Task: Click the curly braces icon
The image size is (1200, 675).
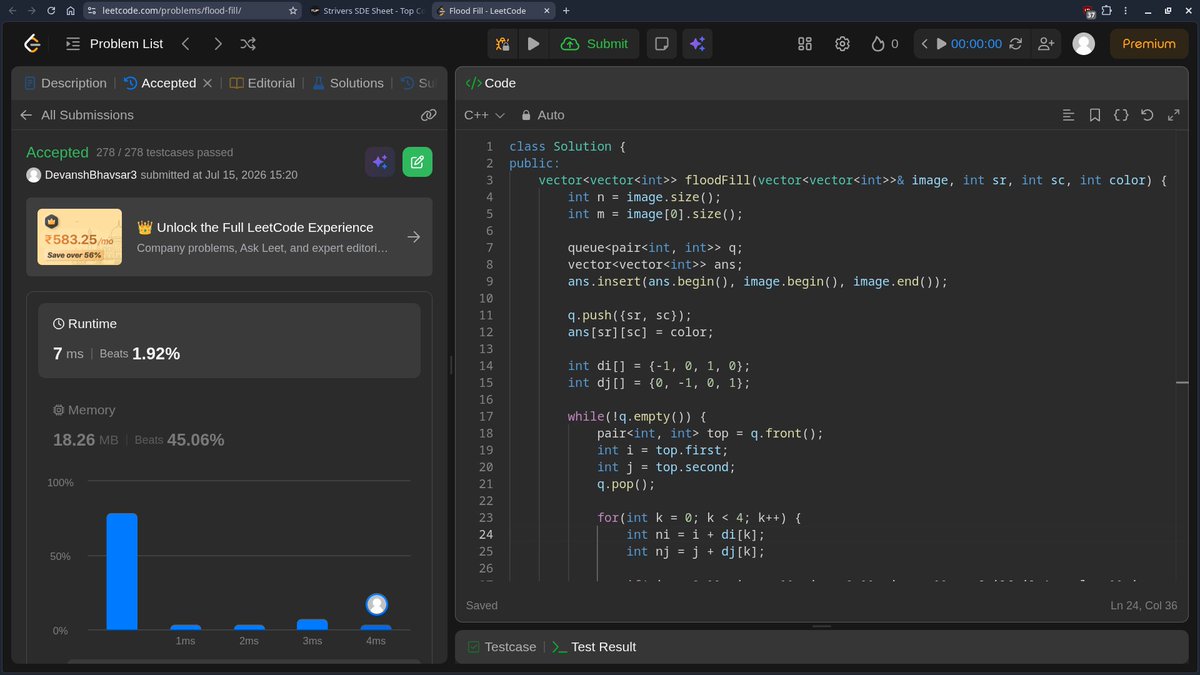Action: (1121, 115)
